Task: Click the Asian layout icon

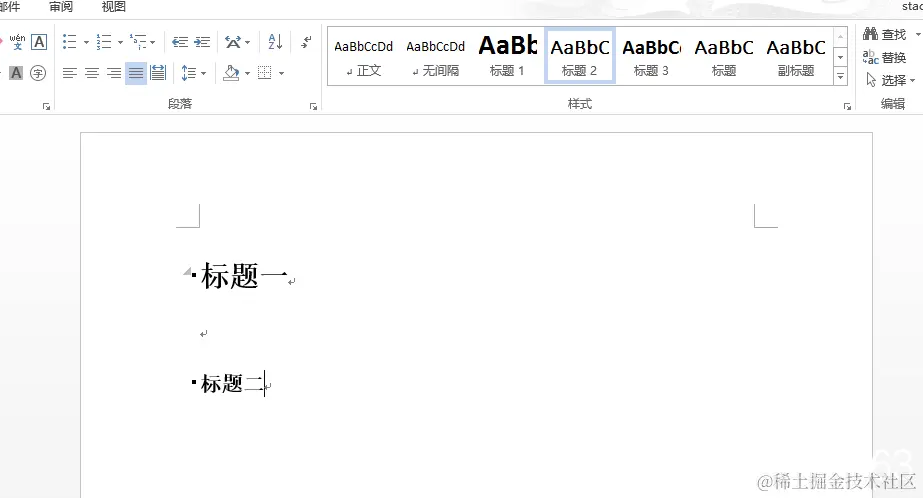Action: click(x=233, y=42)
